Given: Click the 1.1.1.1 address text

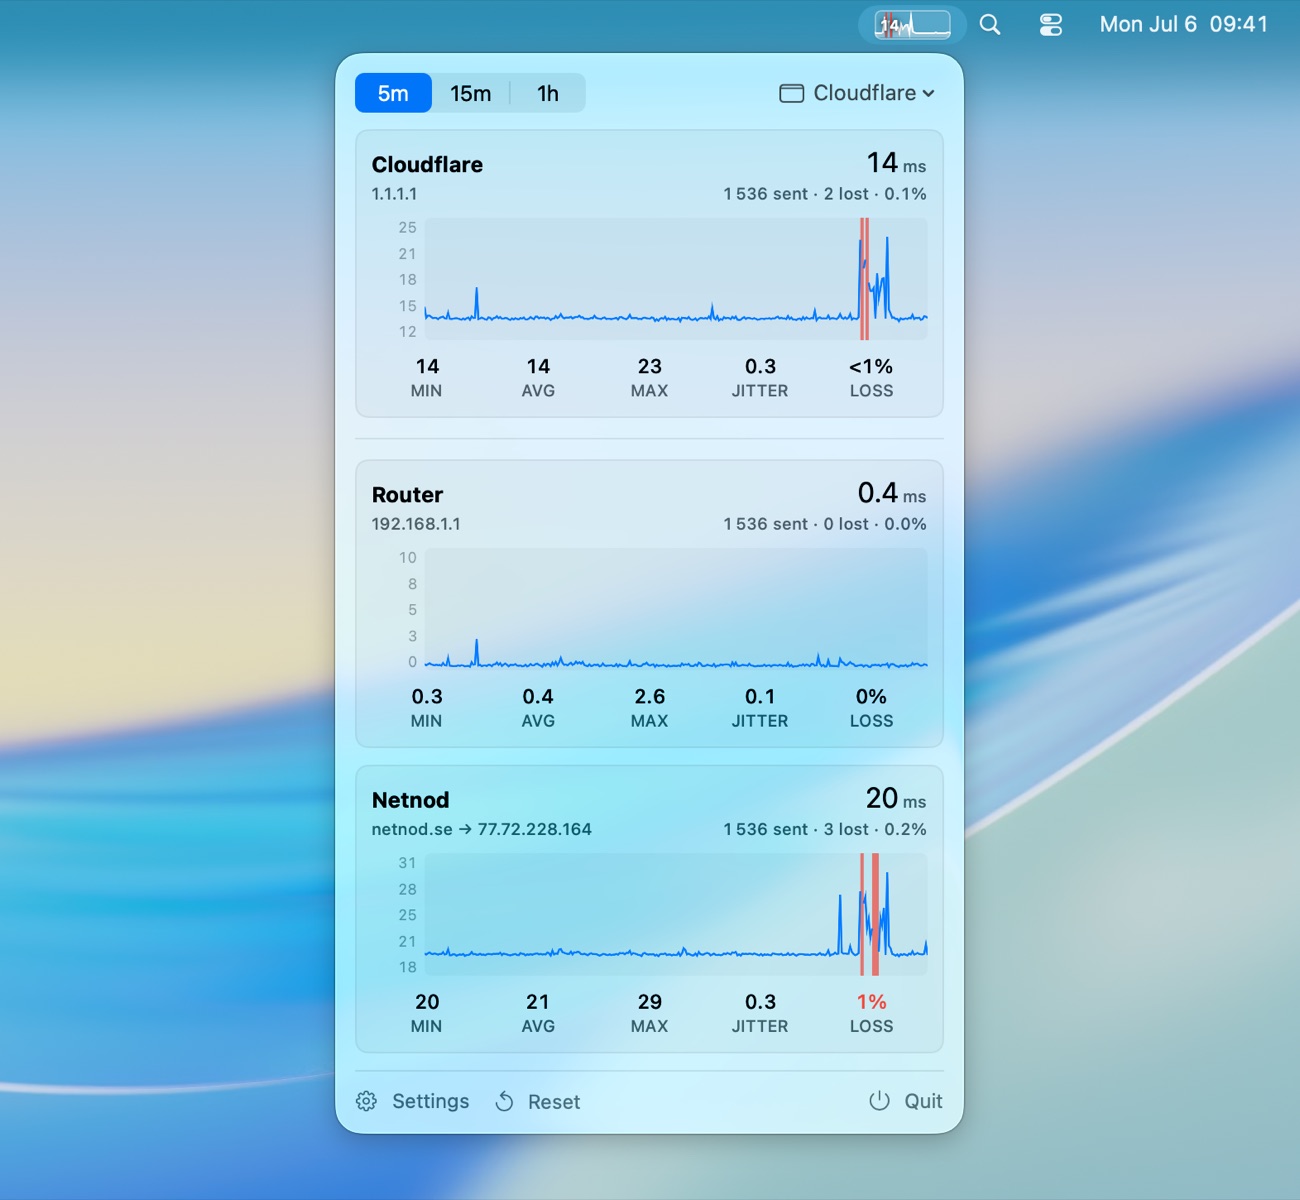Looking at the screenshot, I should point(394,194).
